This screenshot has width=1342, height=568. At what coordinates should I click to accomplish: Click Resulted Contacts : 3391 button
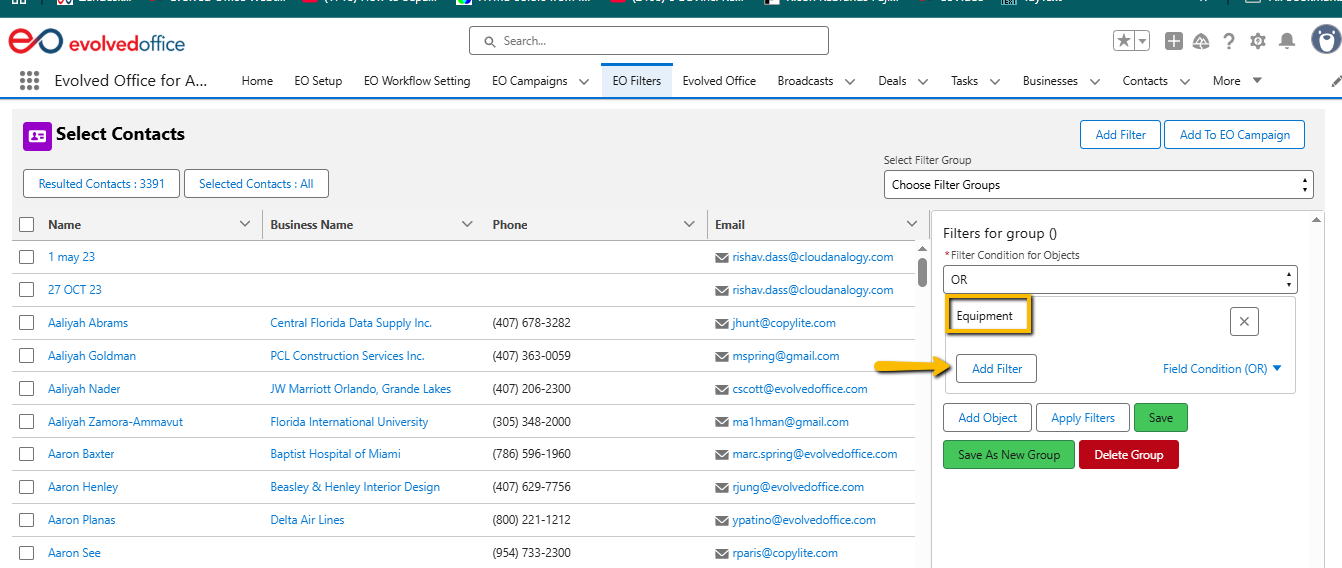tap(101, 184)
